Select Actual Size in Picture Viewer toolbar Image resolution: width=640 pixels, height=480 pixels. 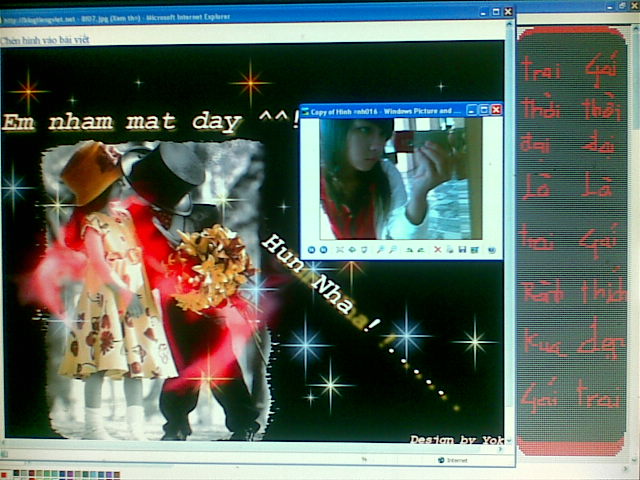[x=351, y=249]
